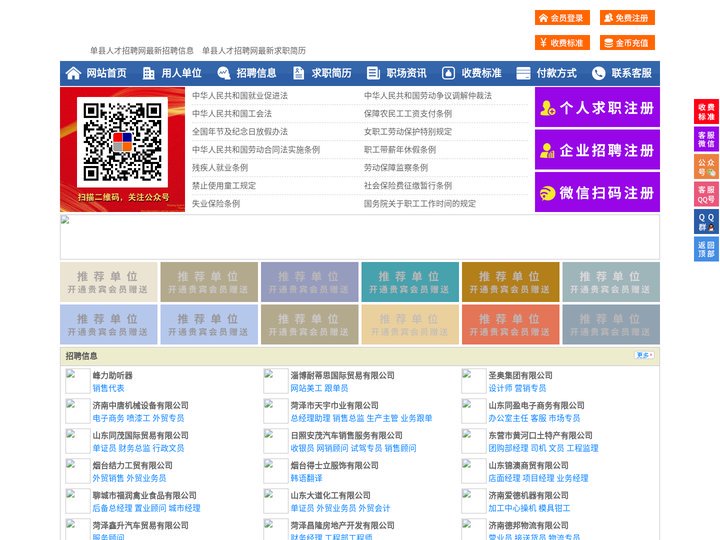Click the phone icon beside 联系客服
720x540 pixels.
click(598, 73)
